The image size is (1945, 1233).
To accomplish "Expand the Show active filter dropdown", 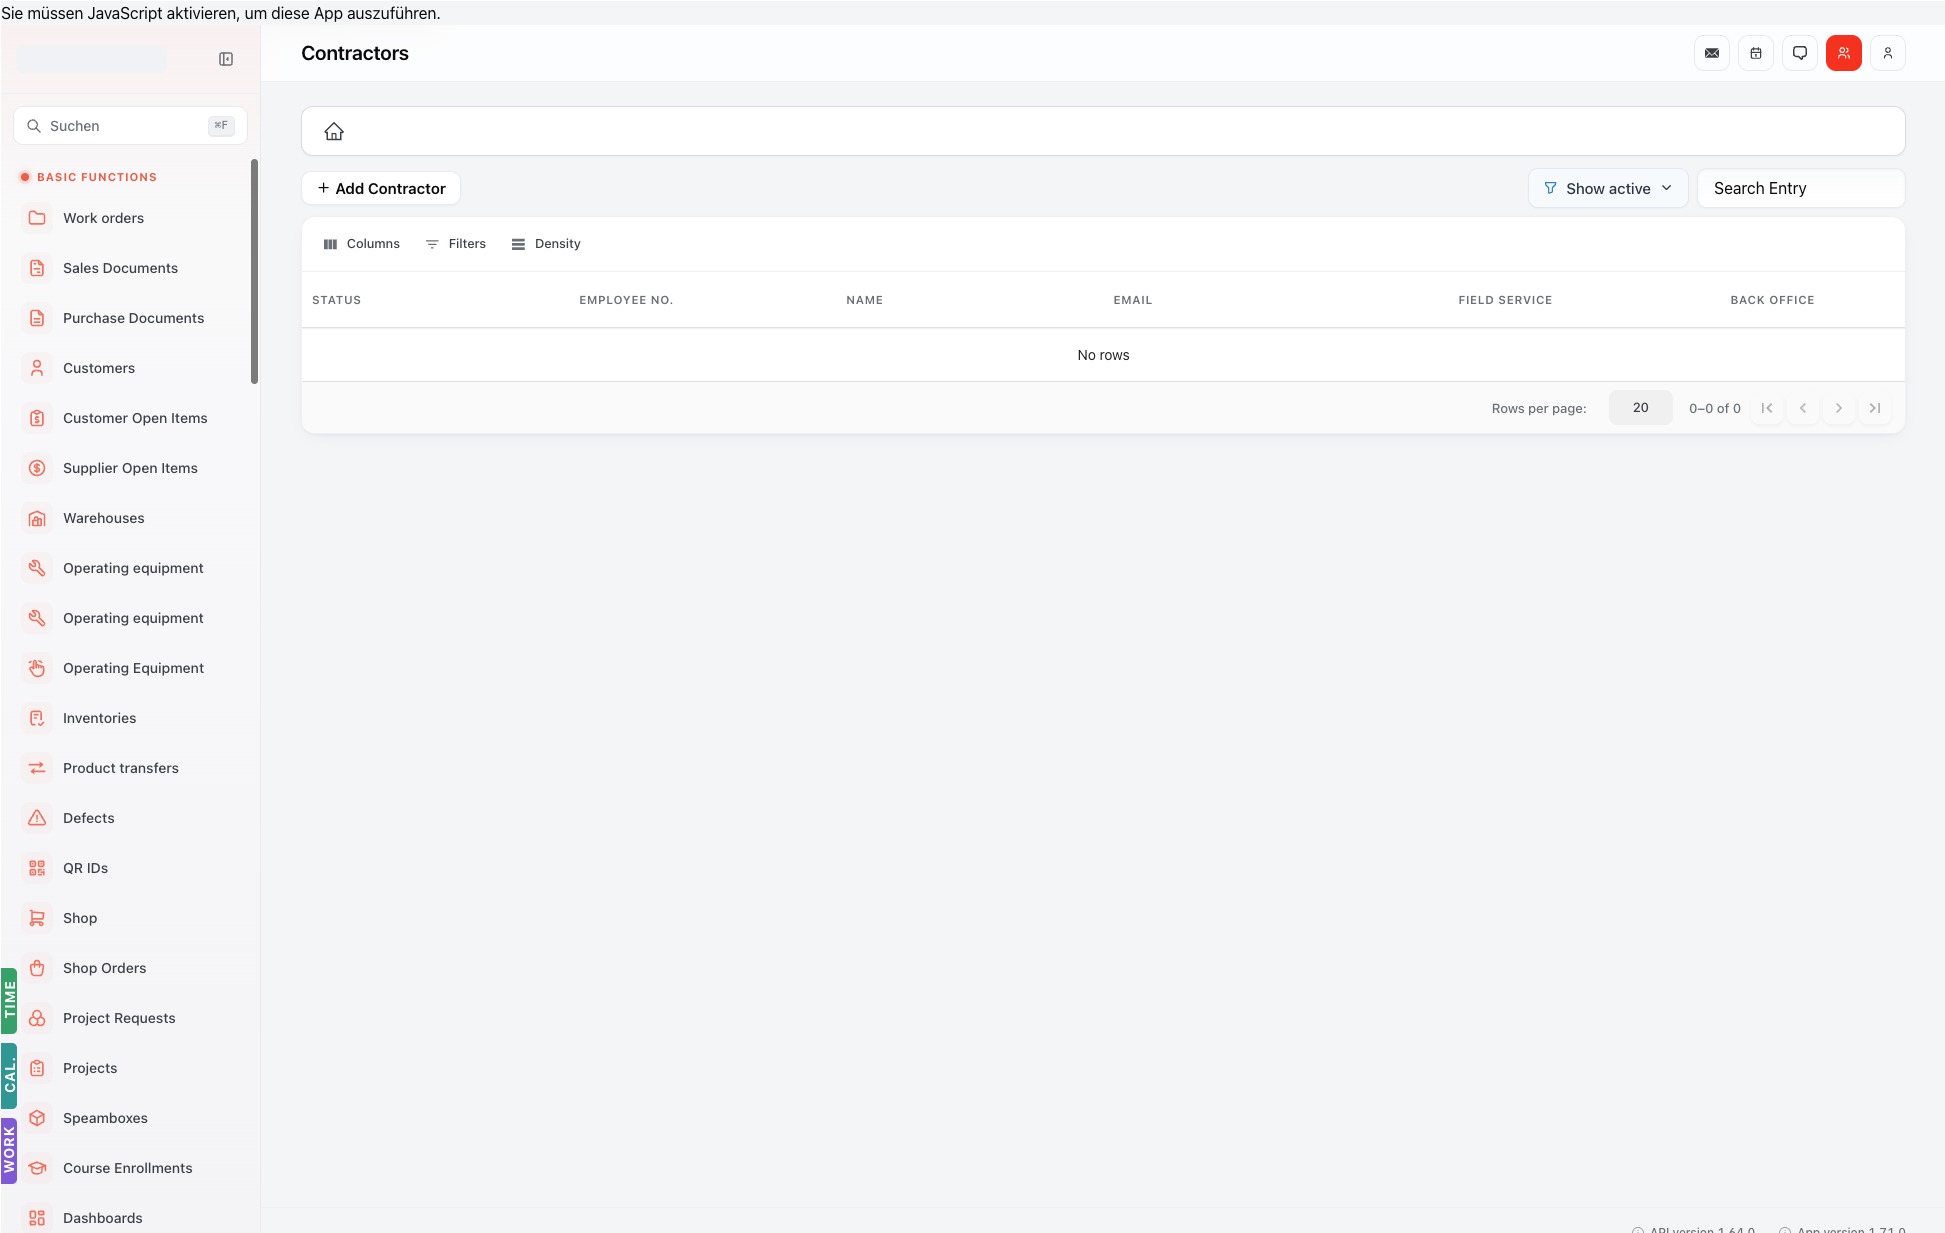I will click(x=1608, y=188).
